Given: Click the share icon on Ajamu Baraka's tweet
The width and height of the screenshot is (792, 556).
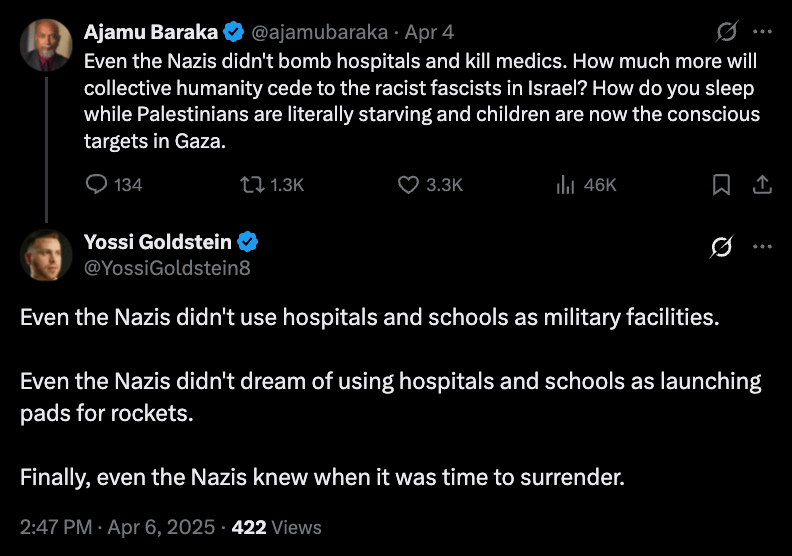Looking at the screenshot, I should click(761, 185).
